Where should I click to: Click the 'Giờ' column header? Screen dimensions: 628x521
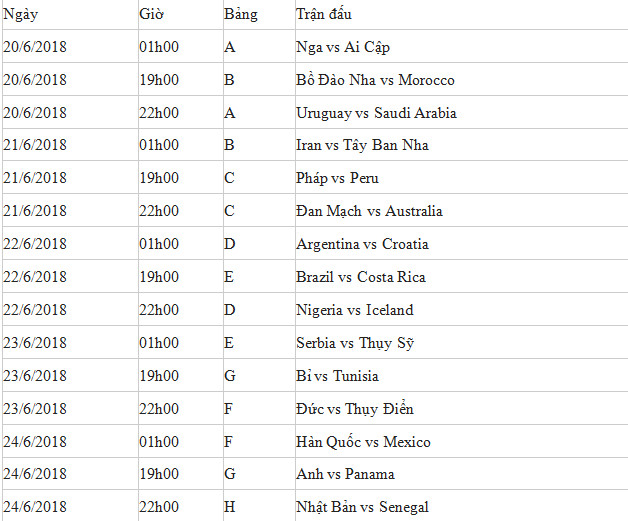[x=152, y=15]
